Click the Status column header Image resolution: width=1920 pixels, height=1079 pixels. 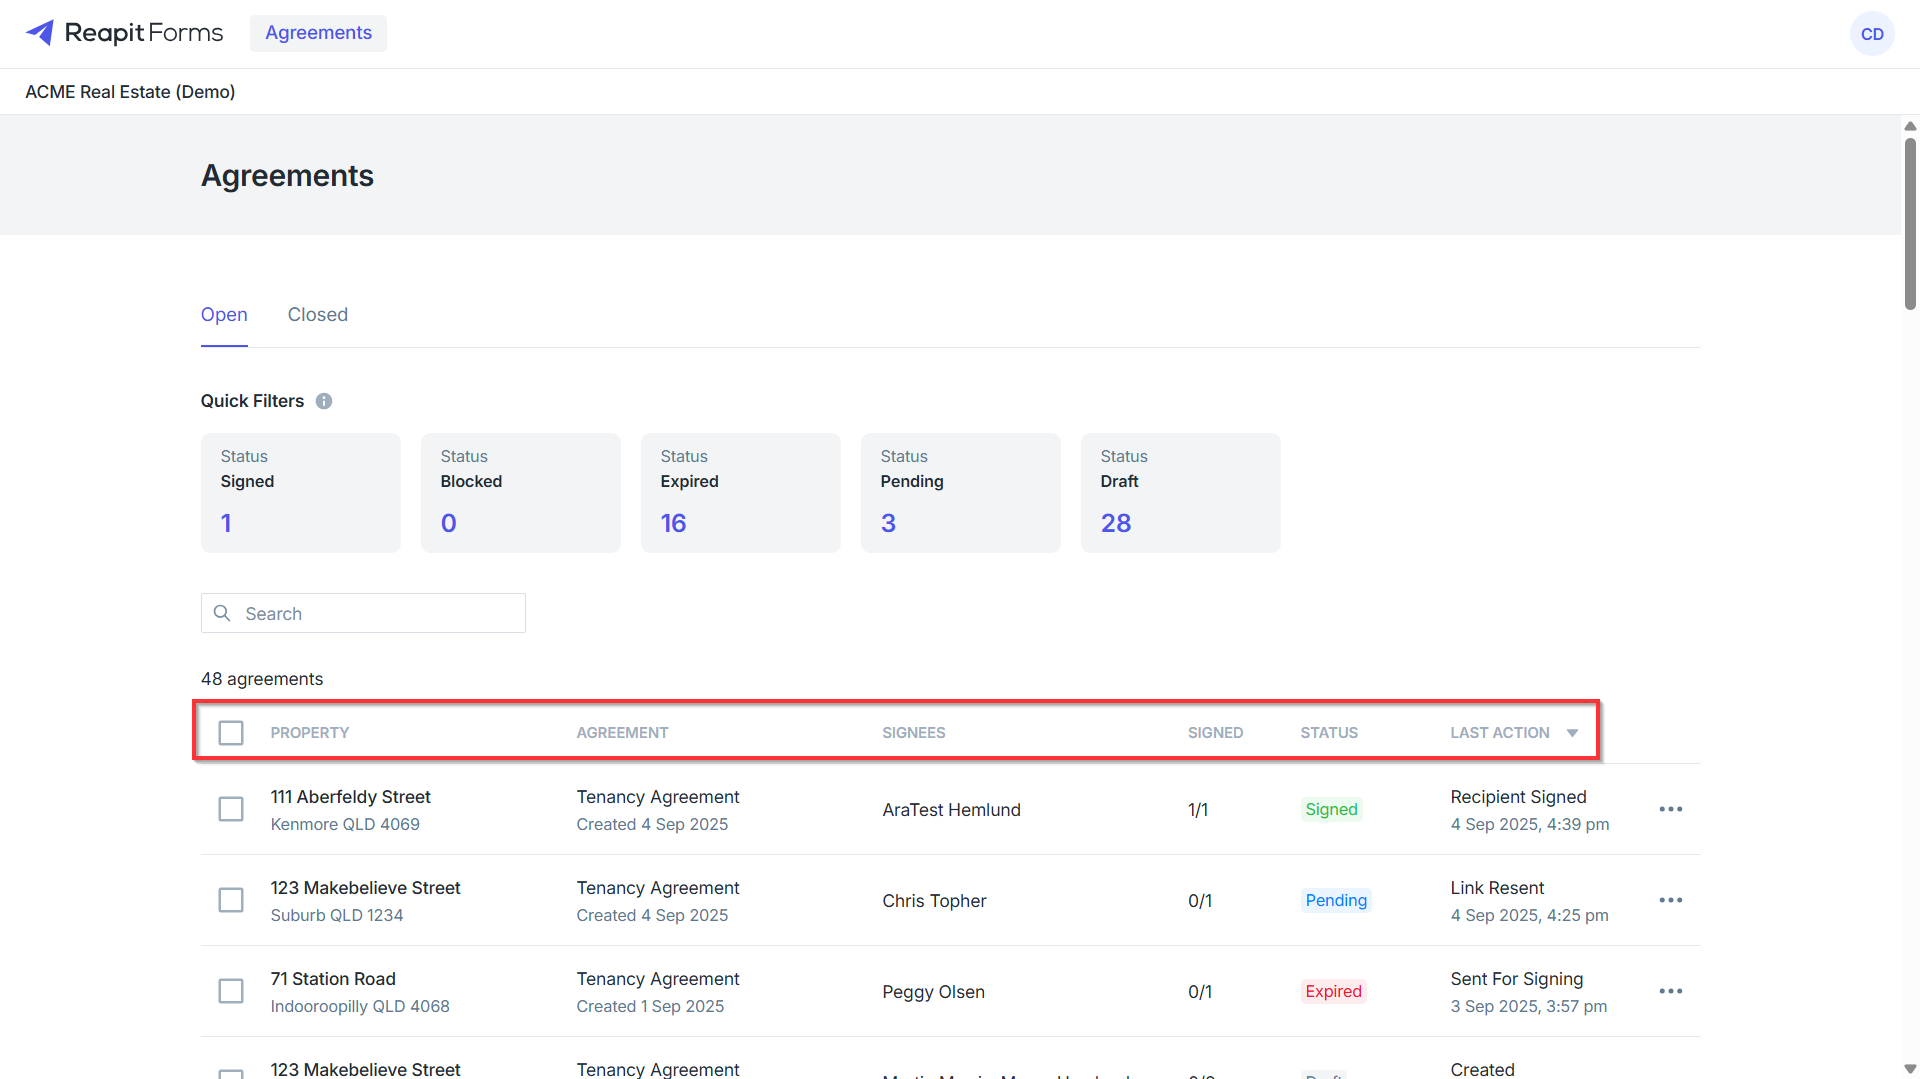[x=1329, y=733]
